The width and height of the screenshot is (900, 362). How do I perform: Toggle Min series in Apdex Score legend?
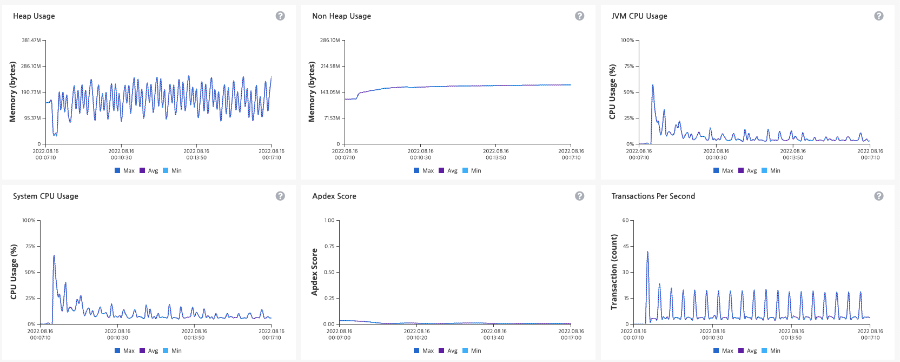(472, 351)
